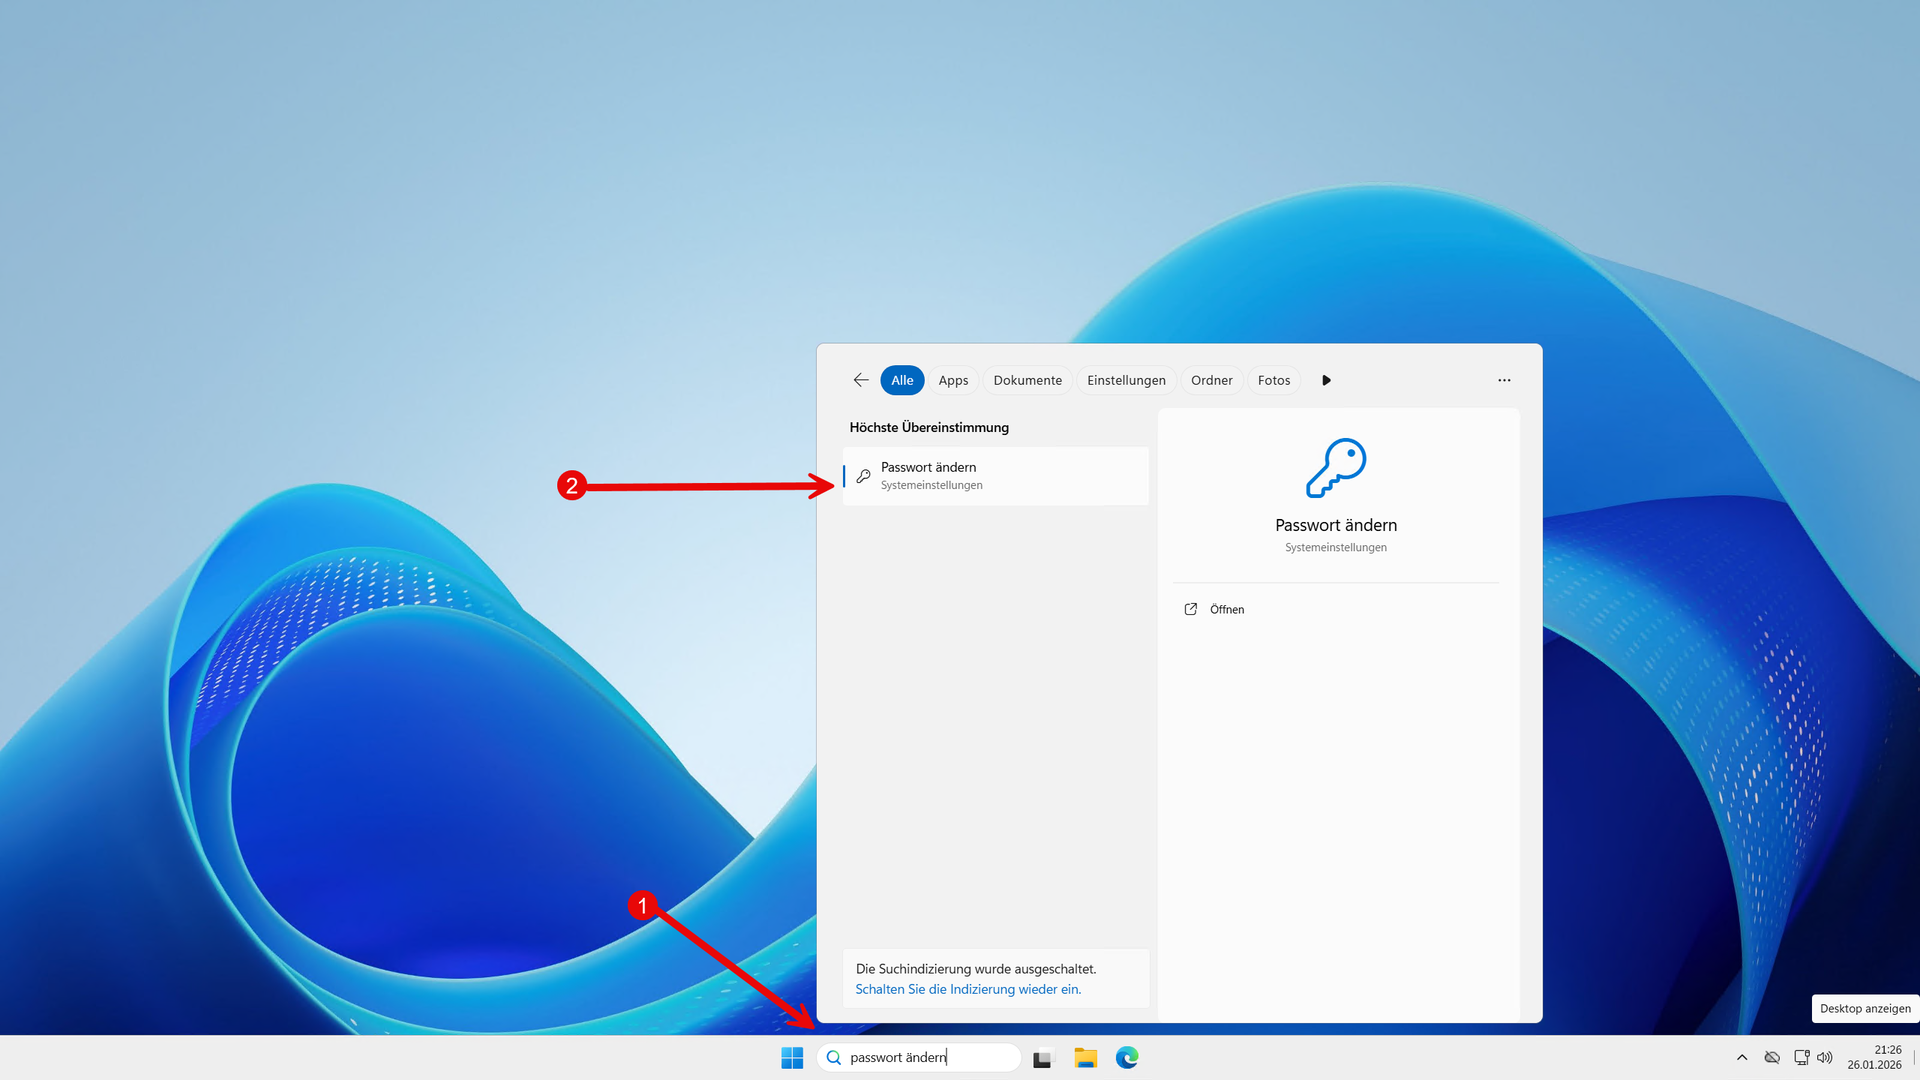Select the Einstellungen filter tab
Image resolution: width=1920 pixels, height=1080 pixels.
(1126, 380)
